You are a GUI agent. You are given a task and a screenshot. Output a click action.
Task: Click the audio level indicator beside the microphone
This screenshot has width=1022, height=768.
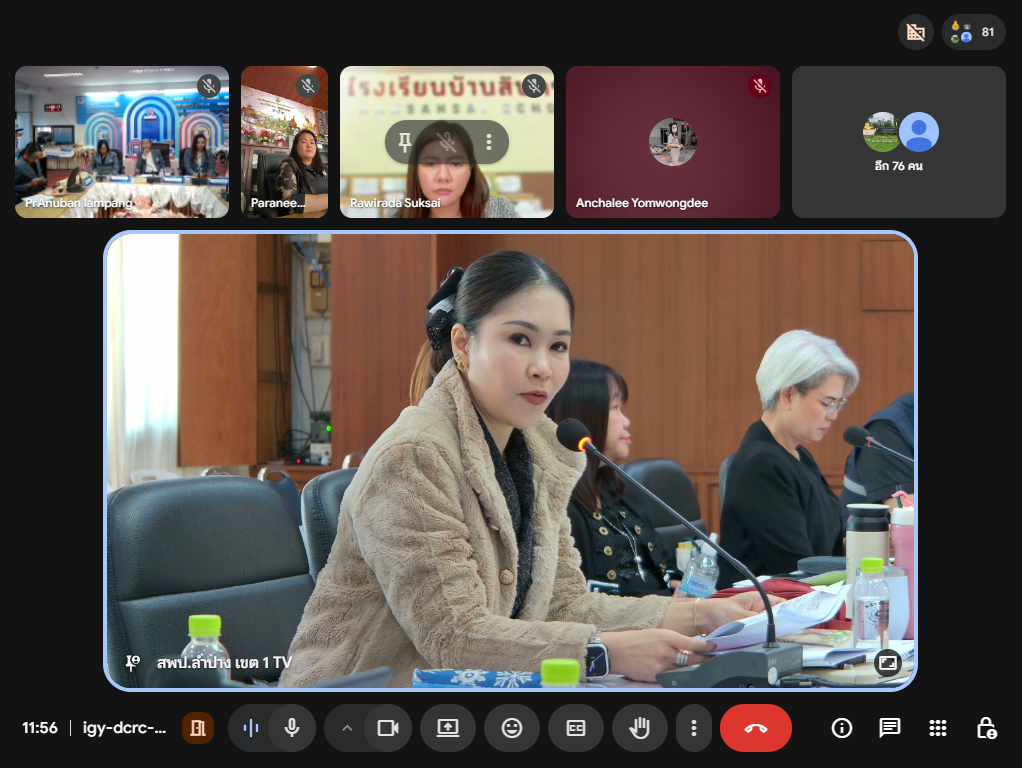(x=251, y=728)
